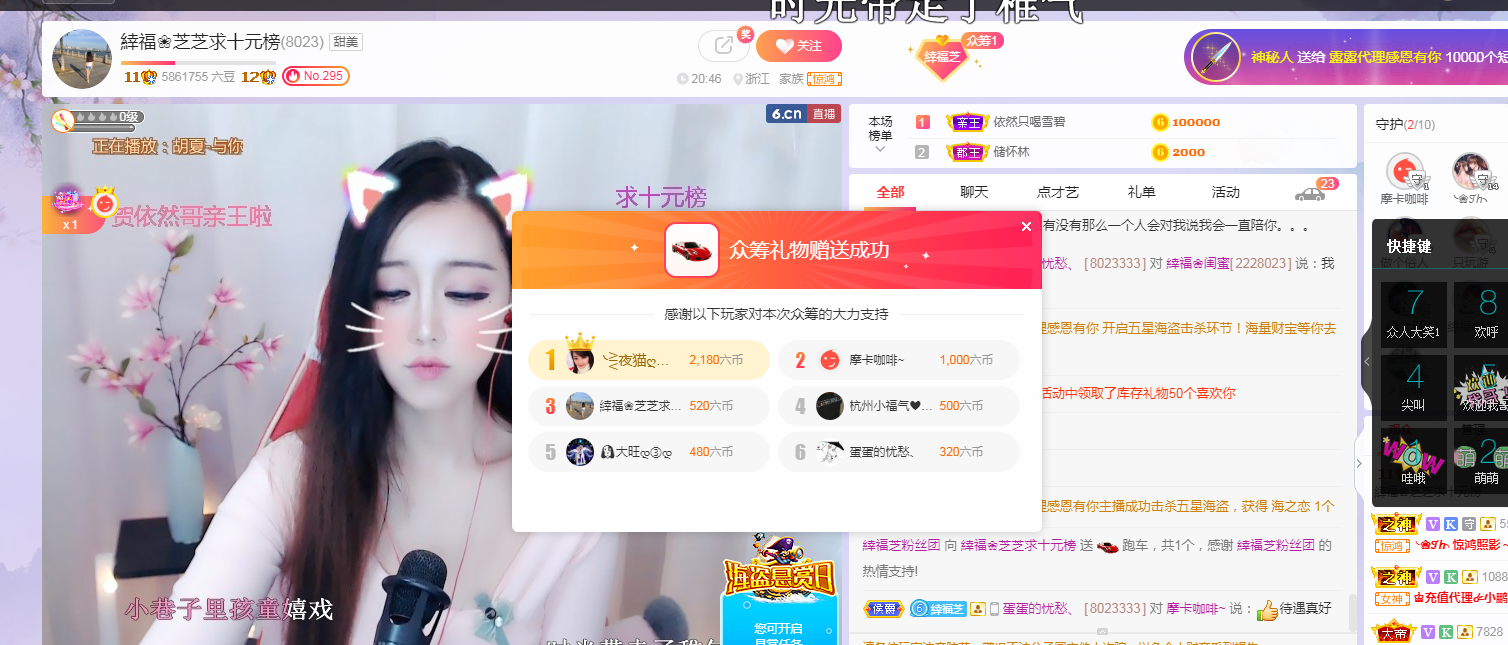Click the 您可开启 task button
Viewport: 1508px width, 645px height.
tap(778, 628)
